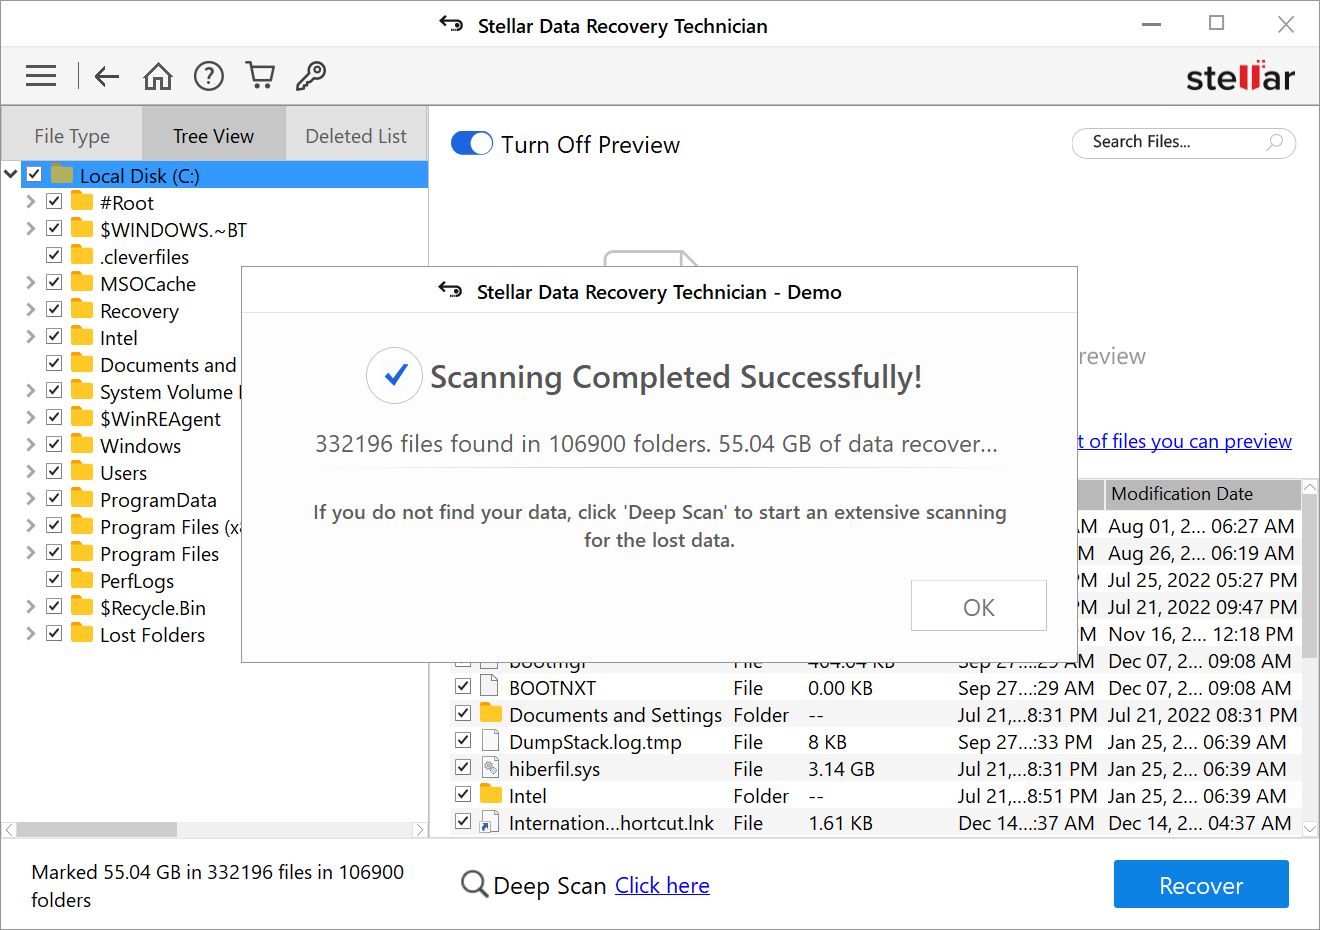Expand the Recovery folder node
This screenshot has height=930, width=1320.
coord(31,309)
